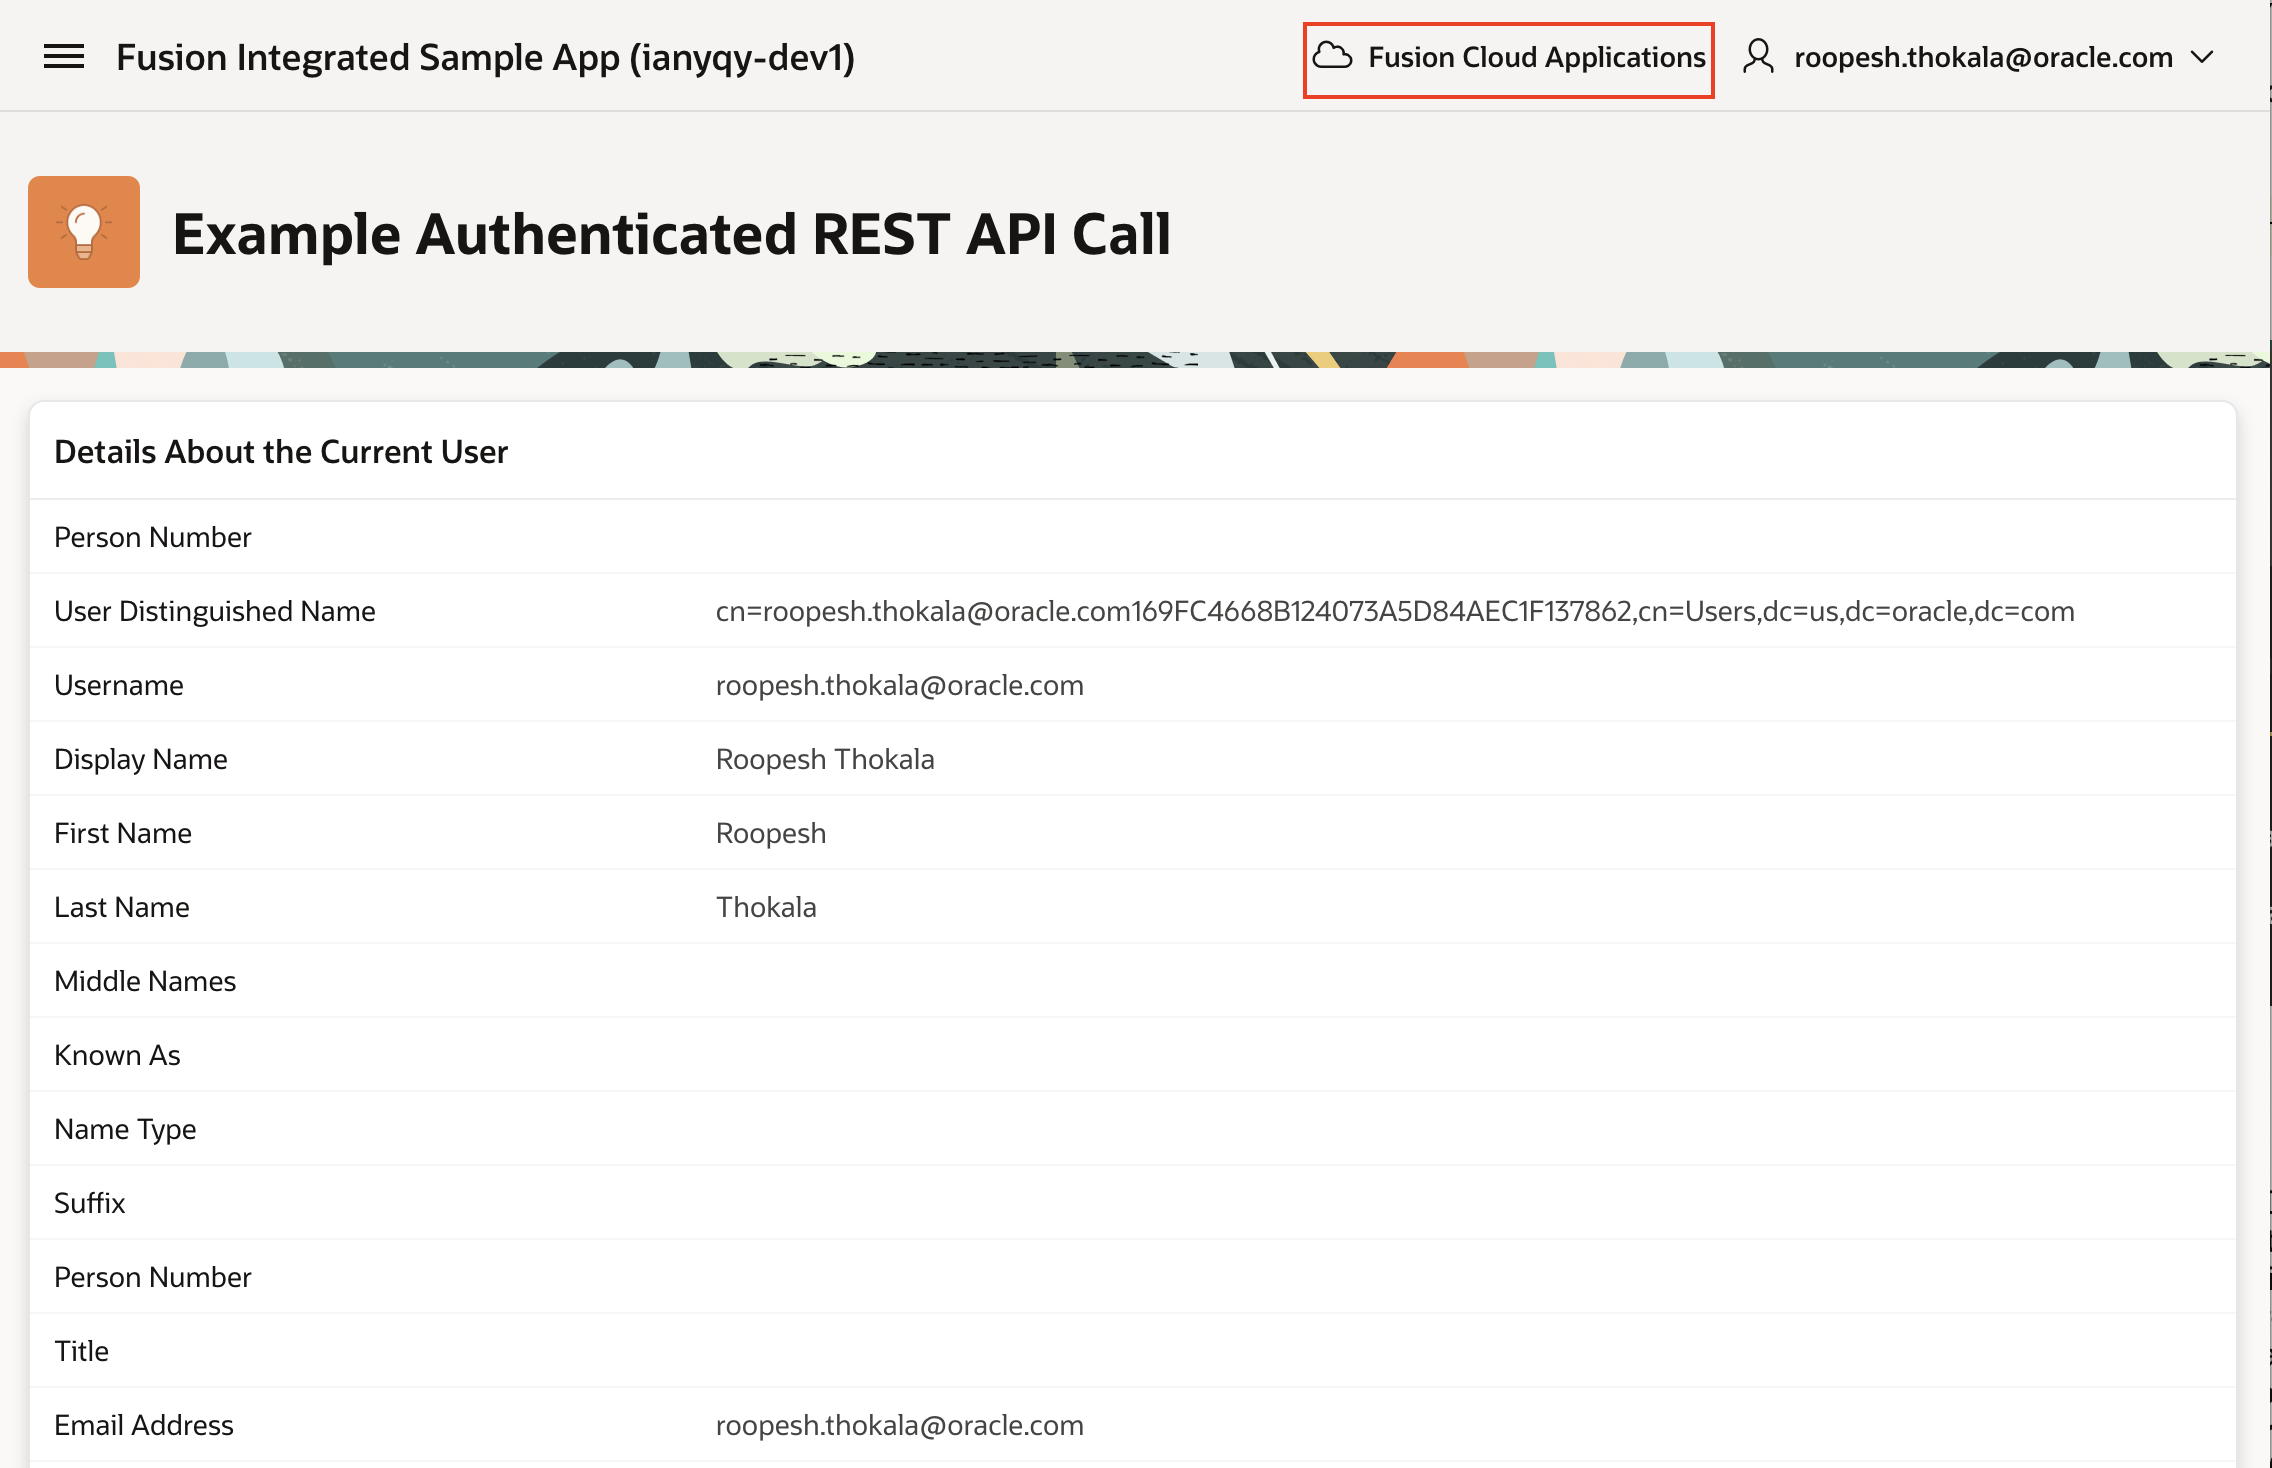Click the First Name value Roopesh

coord(770,833)
